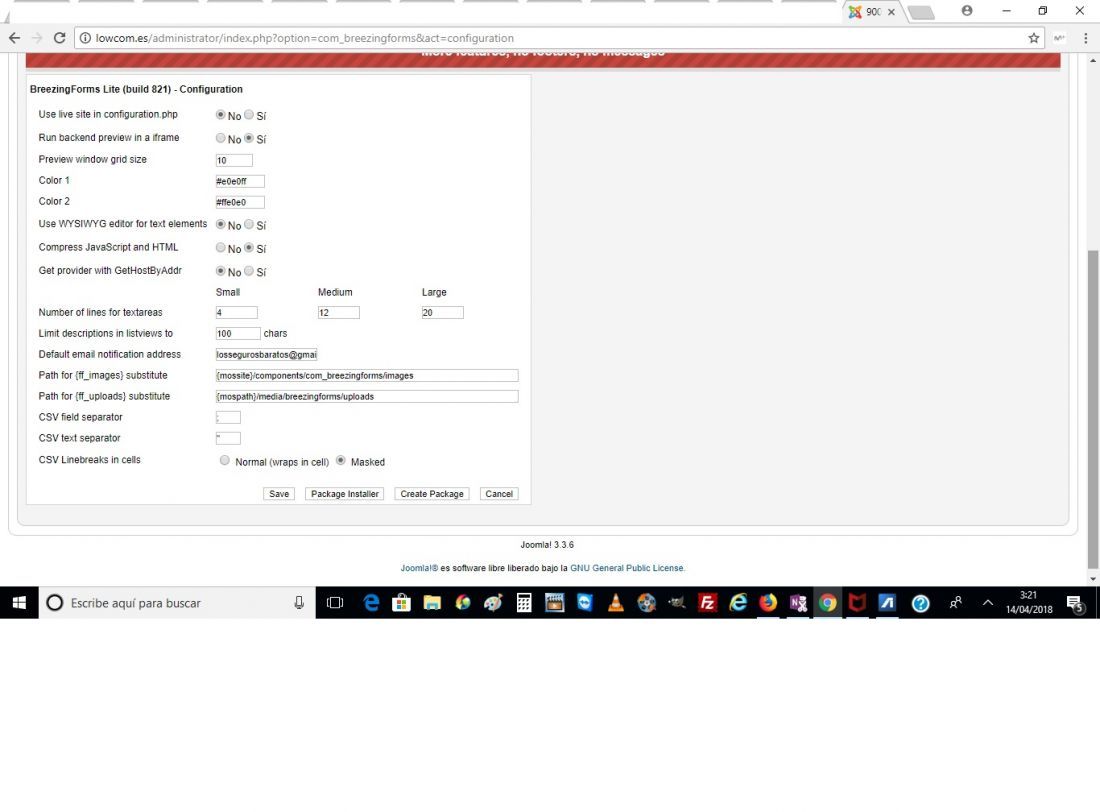Select Sí for Compress JavaScript and HTML
This screenshot has height=812, width=1100.
tap(249, 247)
